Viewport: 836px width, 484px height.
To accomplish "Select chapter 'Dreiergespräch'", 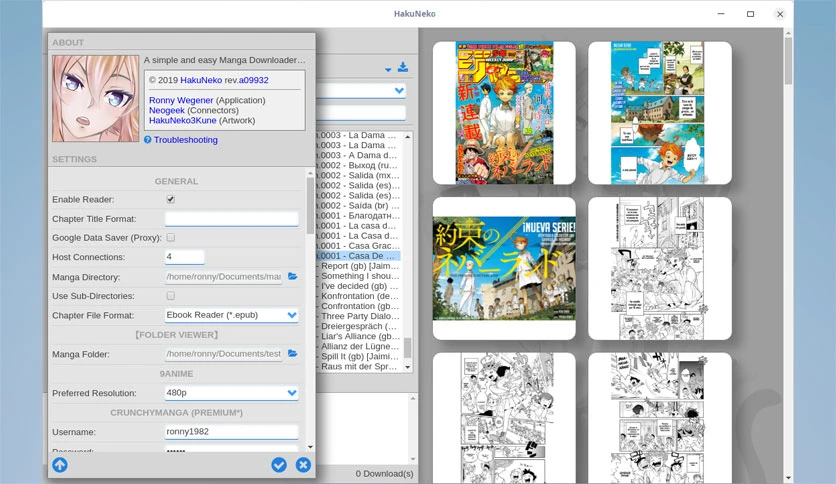I will click(x=358, y=326).
